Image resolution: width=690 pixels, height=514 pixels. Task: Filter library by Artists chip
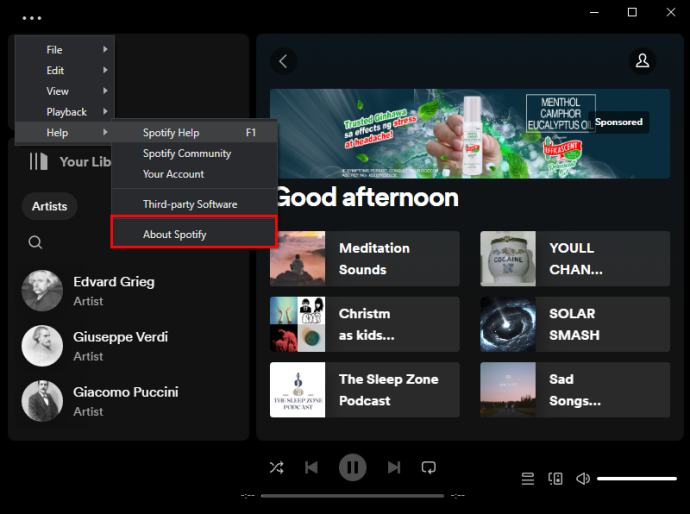click(x=50, y=206)
